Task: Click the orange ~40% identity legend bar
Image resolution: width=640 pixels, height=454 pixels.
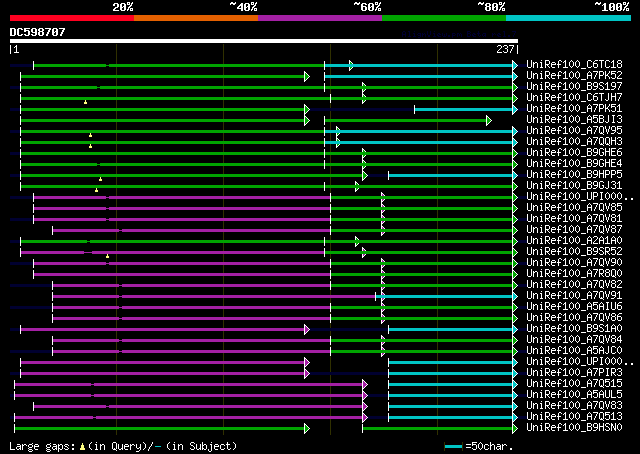Action: (x=196, y=18)
